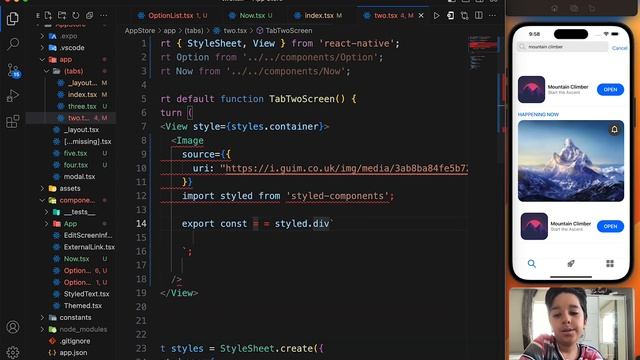Viewport: 640px width, 360px height.
Task: Tap Cancel next to phone search field
Action: [620, 48]
